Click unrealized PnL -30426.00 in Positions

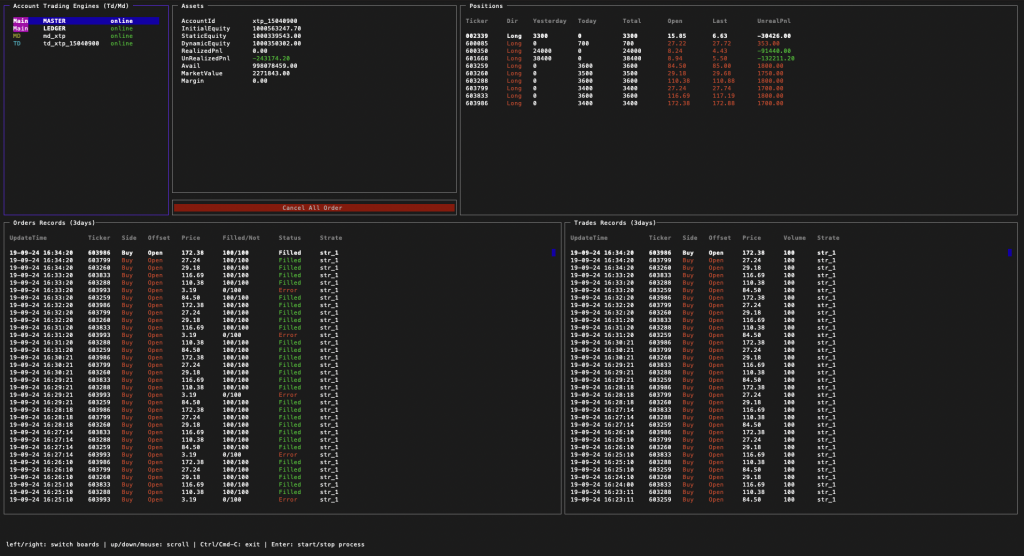774,36
